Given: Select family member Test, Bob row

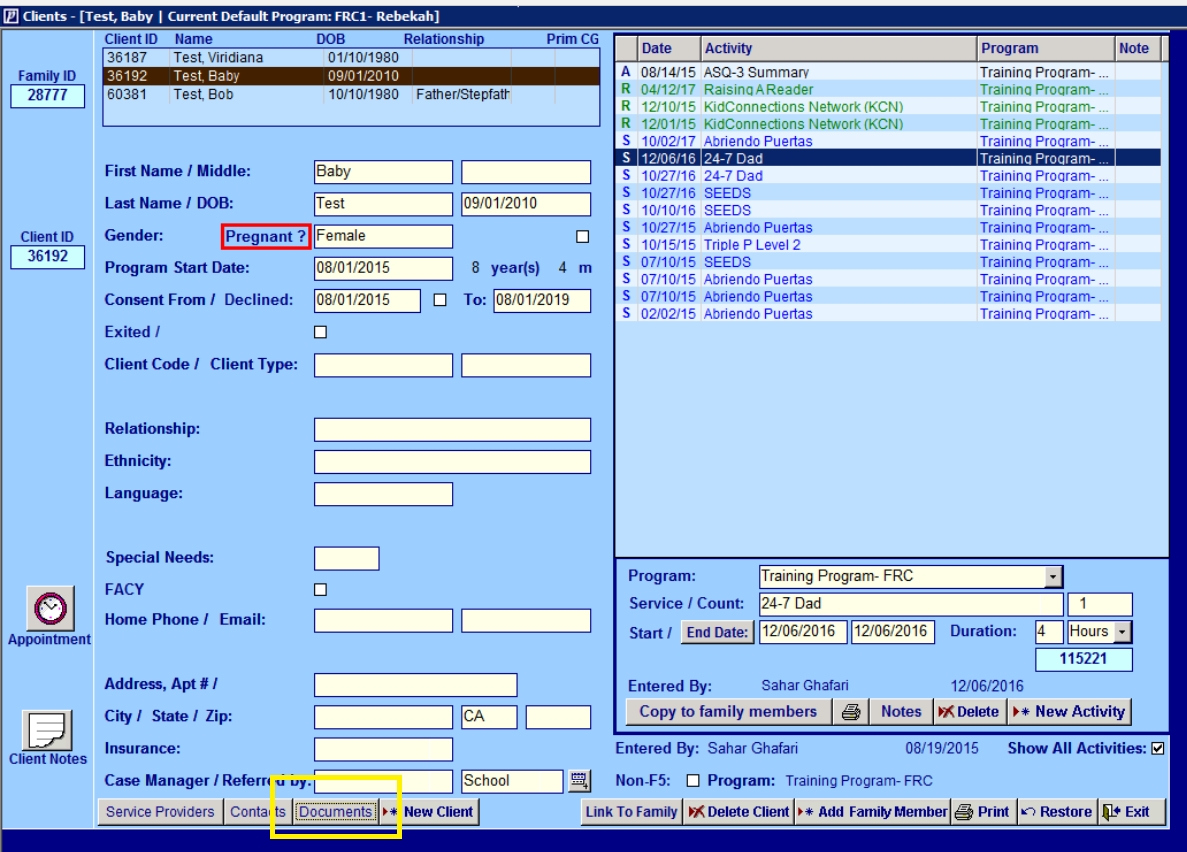Looking at the screenshot, I should [x=351, y=95].
